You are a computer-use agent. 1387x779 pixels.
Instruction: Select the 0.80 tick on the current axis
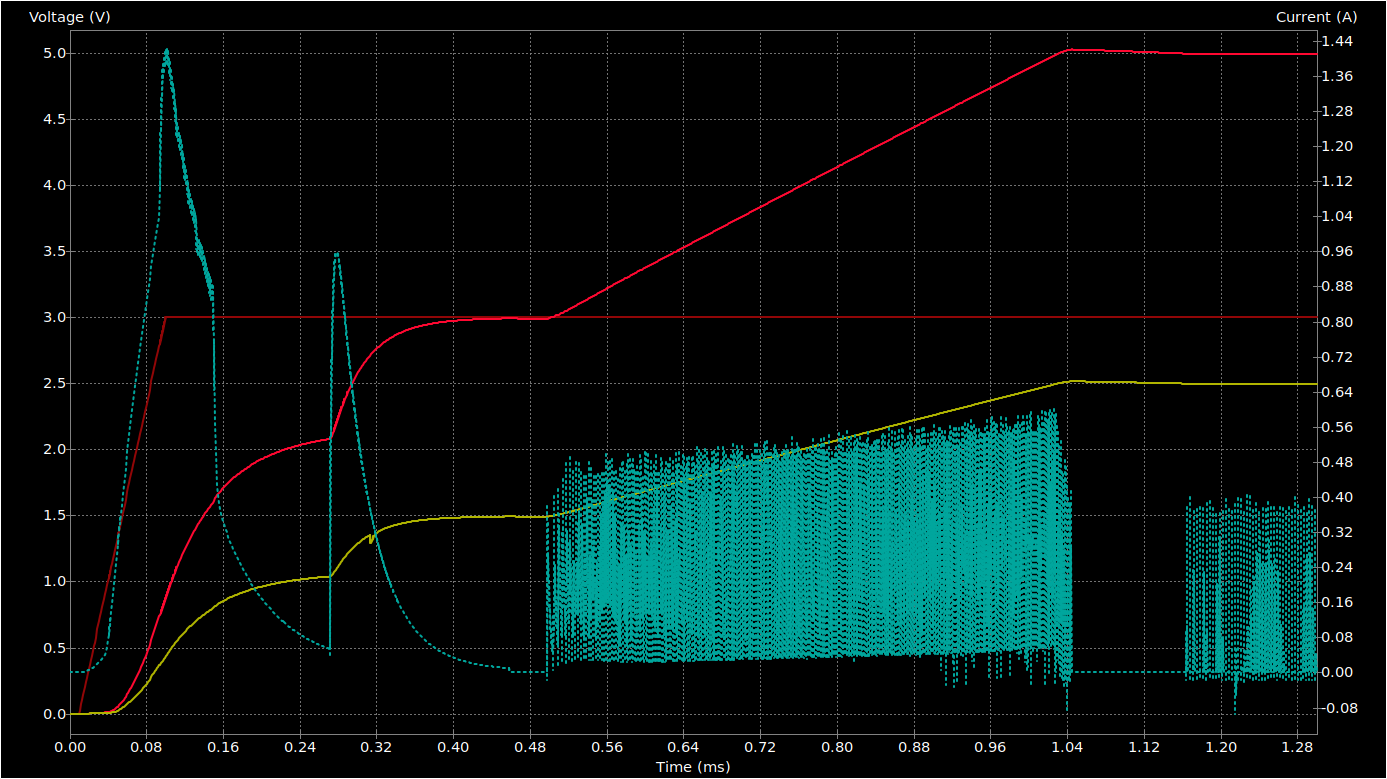[1337, 322]
